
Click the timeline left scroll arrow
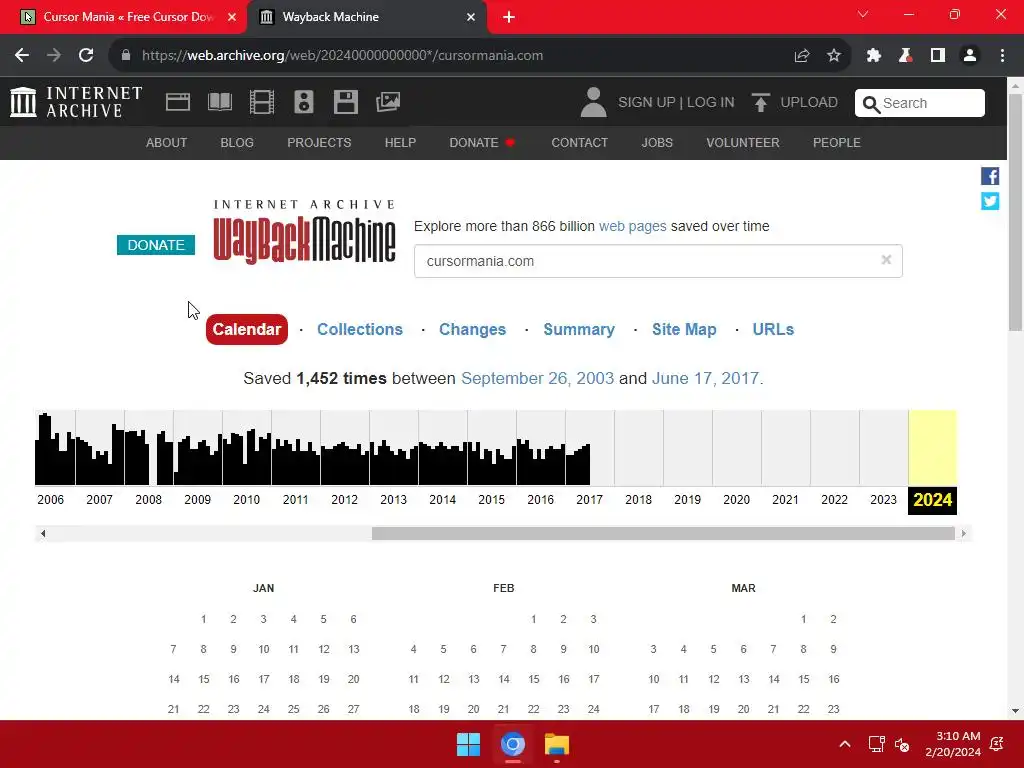[43, 534]
